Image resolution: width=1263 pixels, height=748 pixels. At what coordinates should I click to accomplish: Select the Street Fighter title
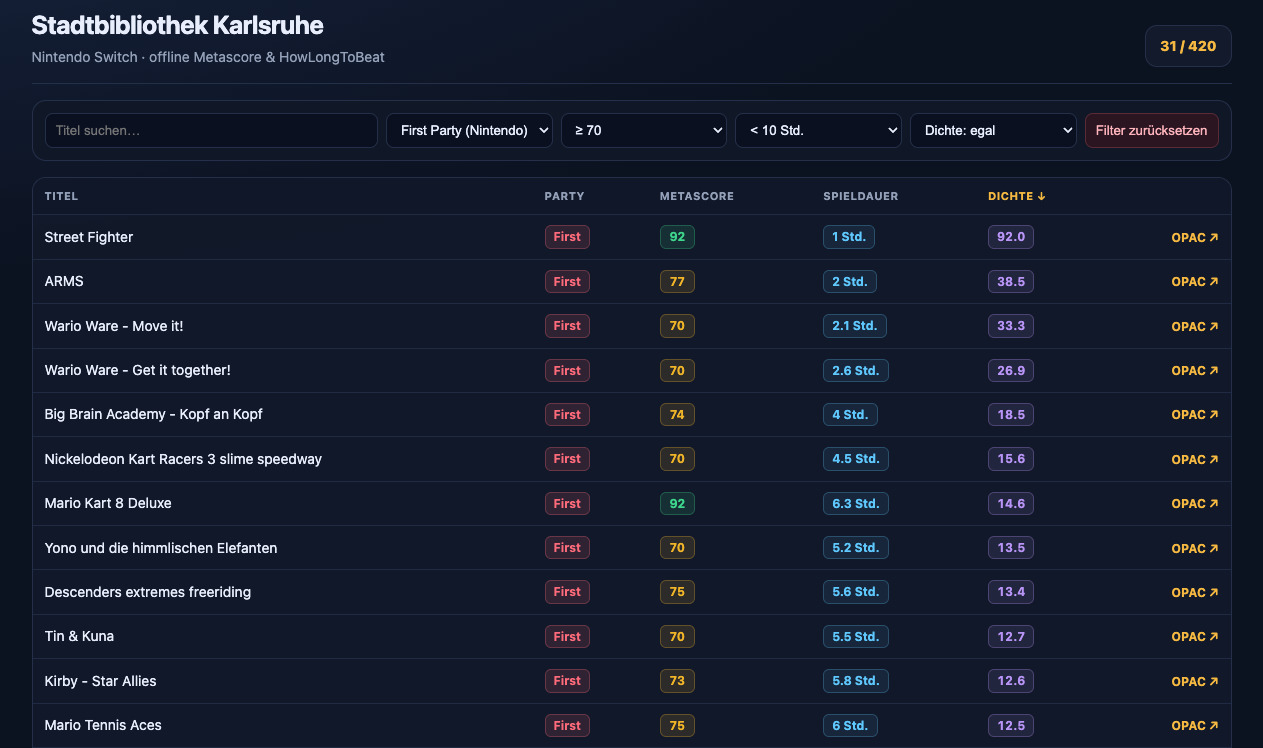click(89, 237)
